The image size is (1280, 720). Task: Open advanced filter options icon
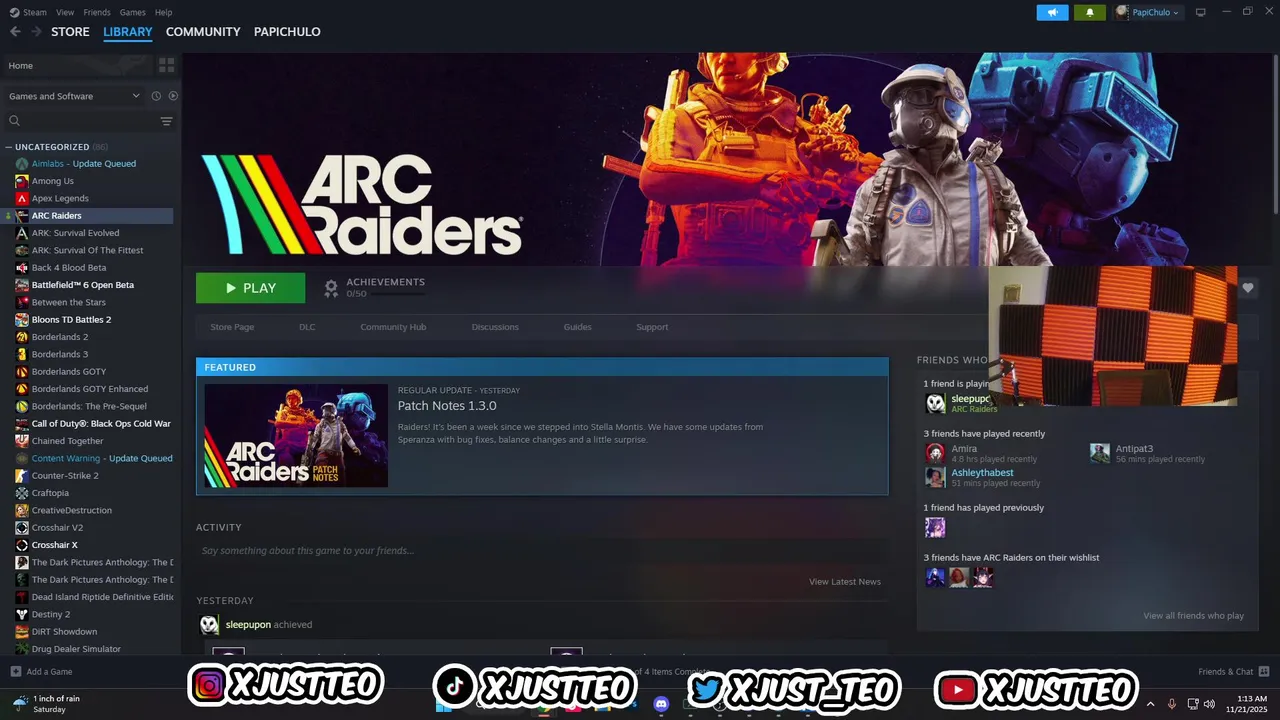pyautogui.click(x=166, y=121)
